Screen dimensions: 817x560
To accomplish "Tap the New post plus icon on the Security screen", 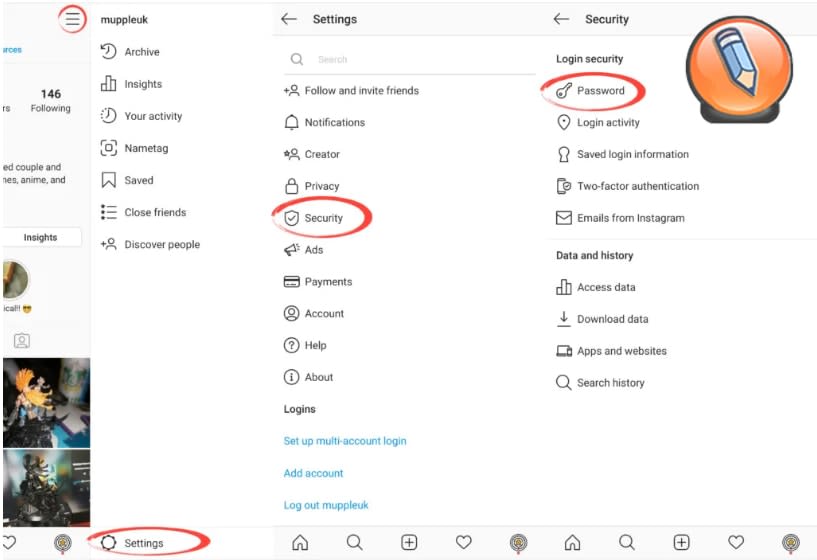I will (x=682, y=542).
